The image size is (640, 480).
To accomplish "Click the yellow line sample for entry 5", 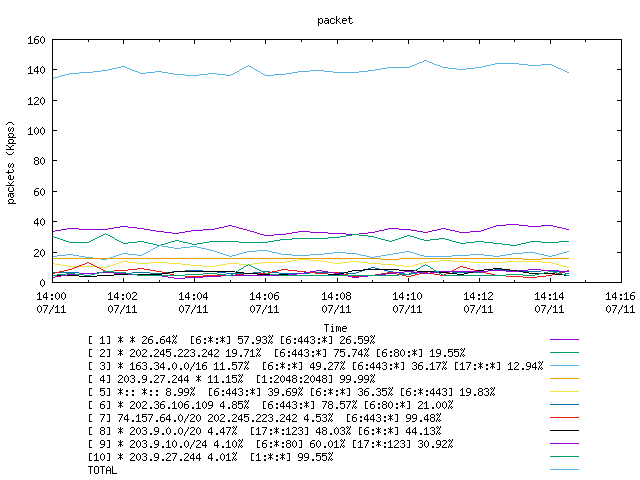I will pyautogui.click(x=564, y=392).
